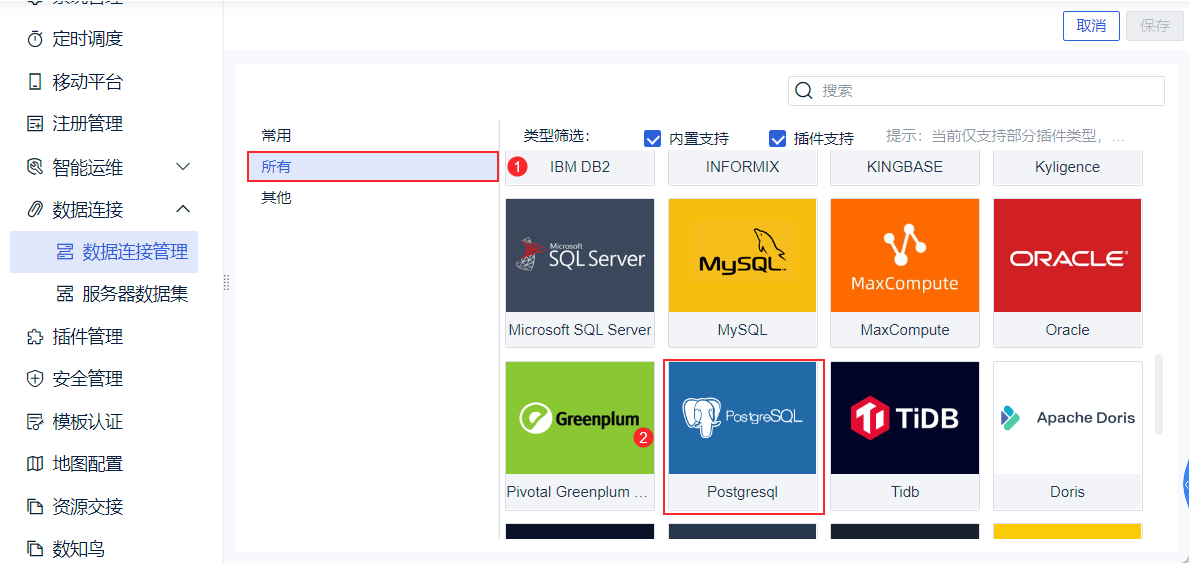The width and height of the screenshot is (1189, 563).
Task: Click the database list vertical scrollbar
Action: pos(1158,395)
